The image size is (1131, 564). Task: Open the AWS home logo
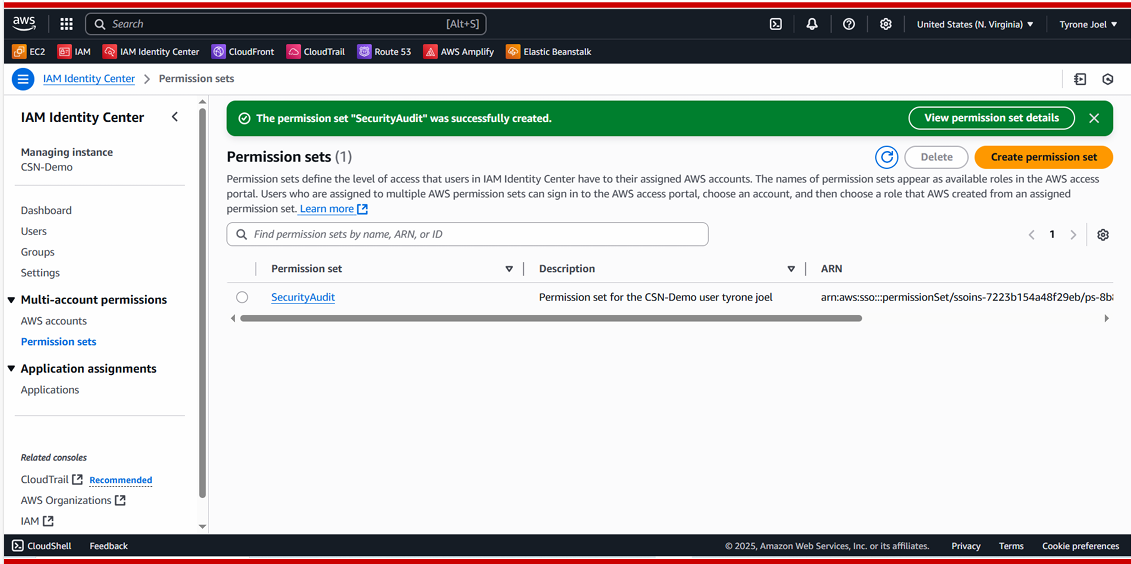point(25,24)
